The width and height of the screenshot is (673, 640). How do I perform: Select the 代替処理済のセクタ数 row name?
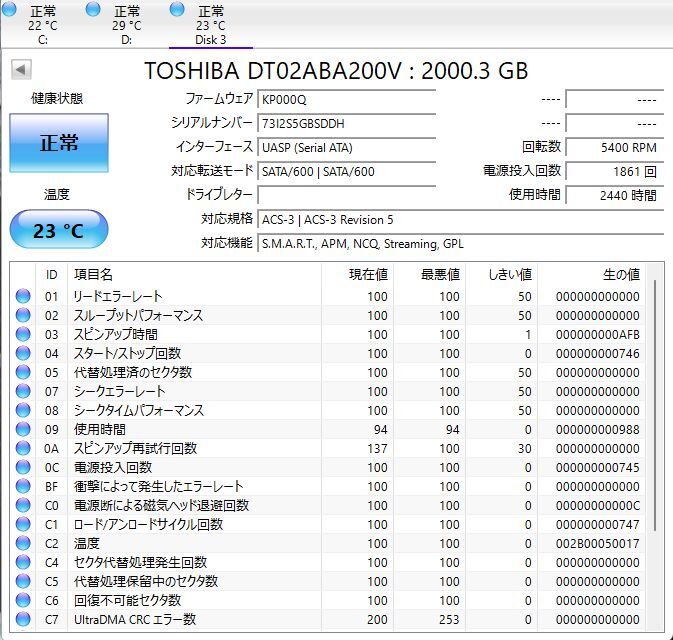tap(133, 372)
